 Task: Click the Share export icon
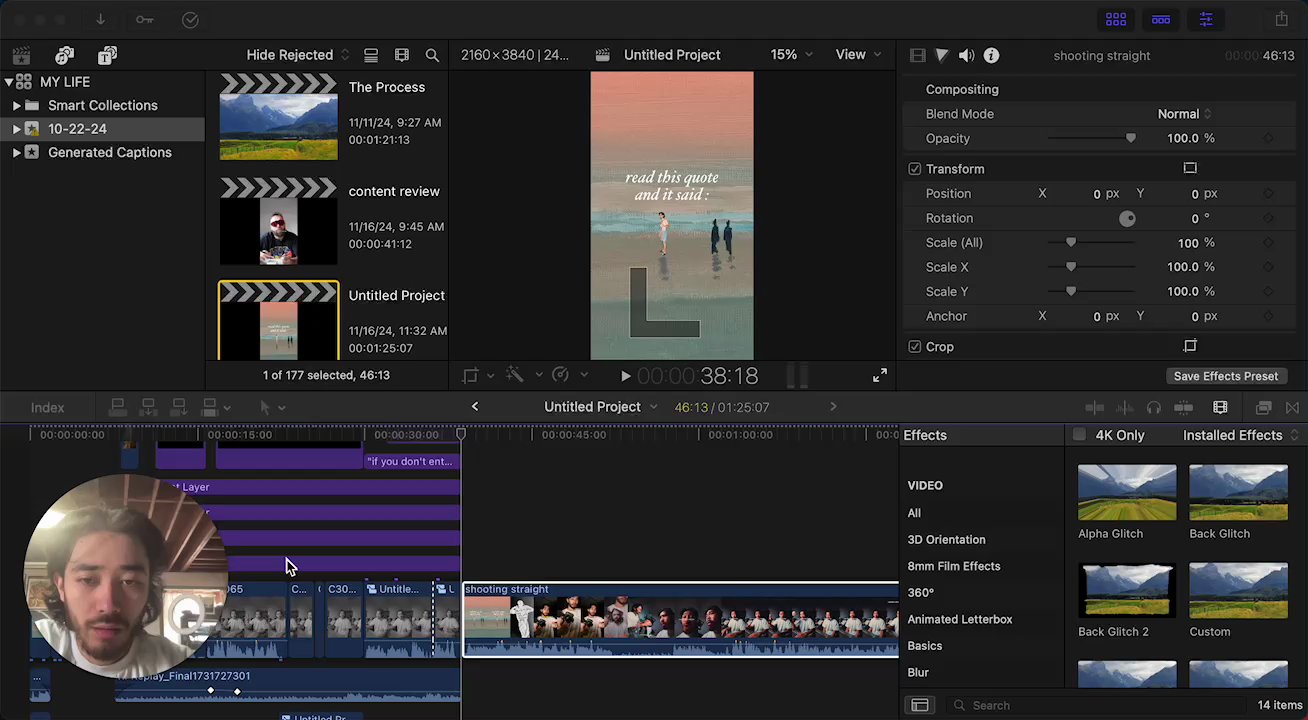point(1282,19)
